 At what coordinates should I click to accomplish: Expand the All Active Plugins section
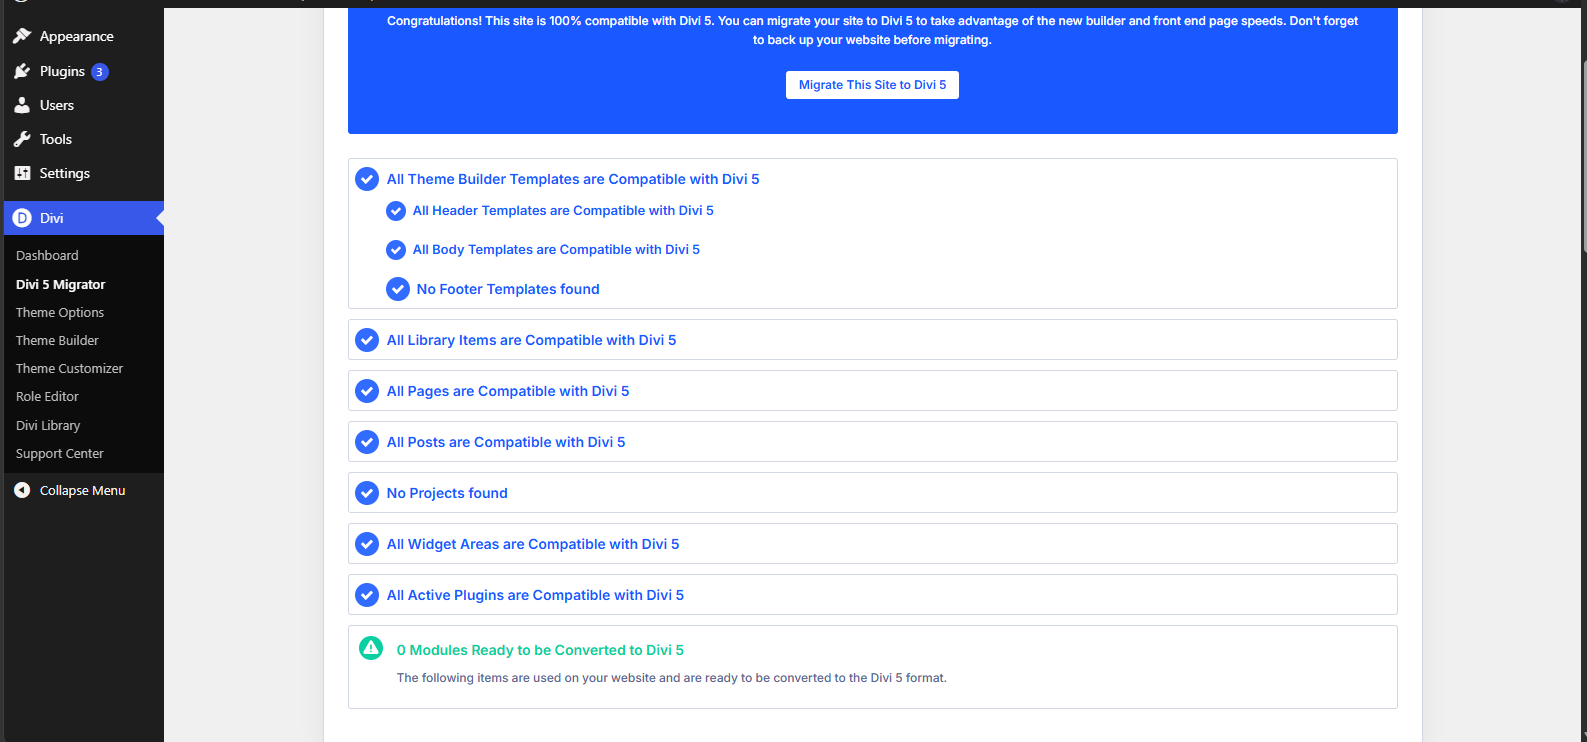pyautogui.click(x=872, y=595)
